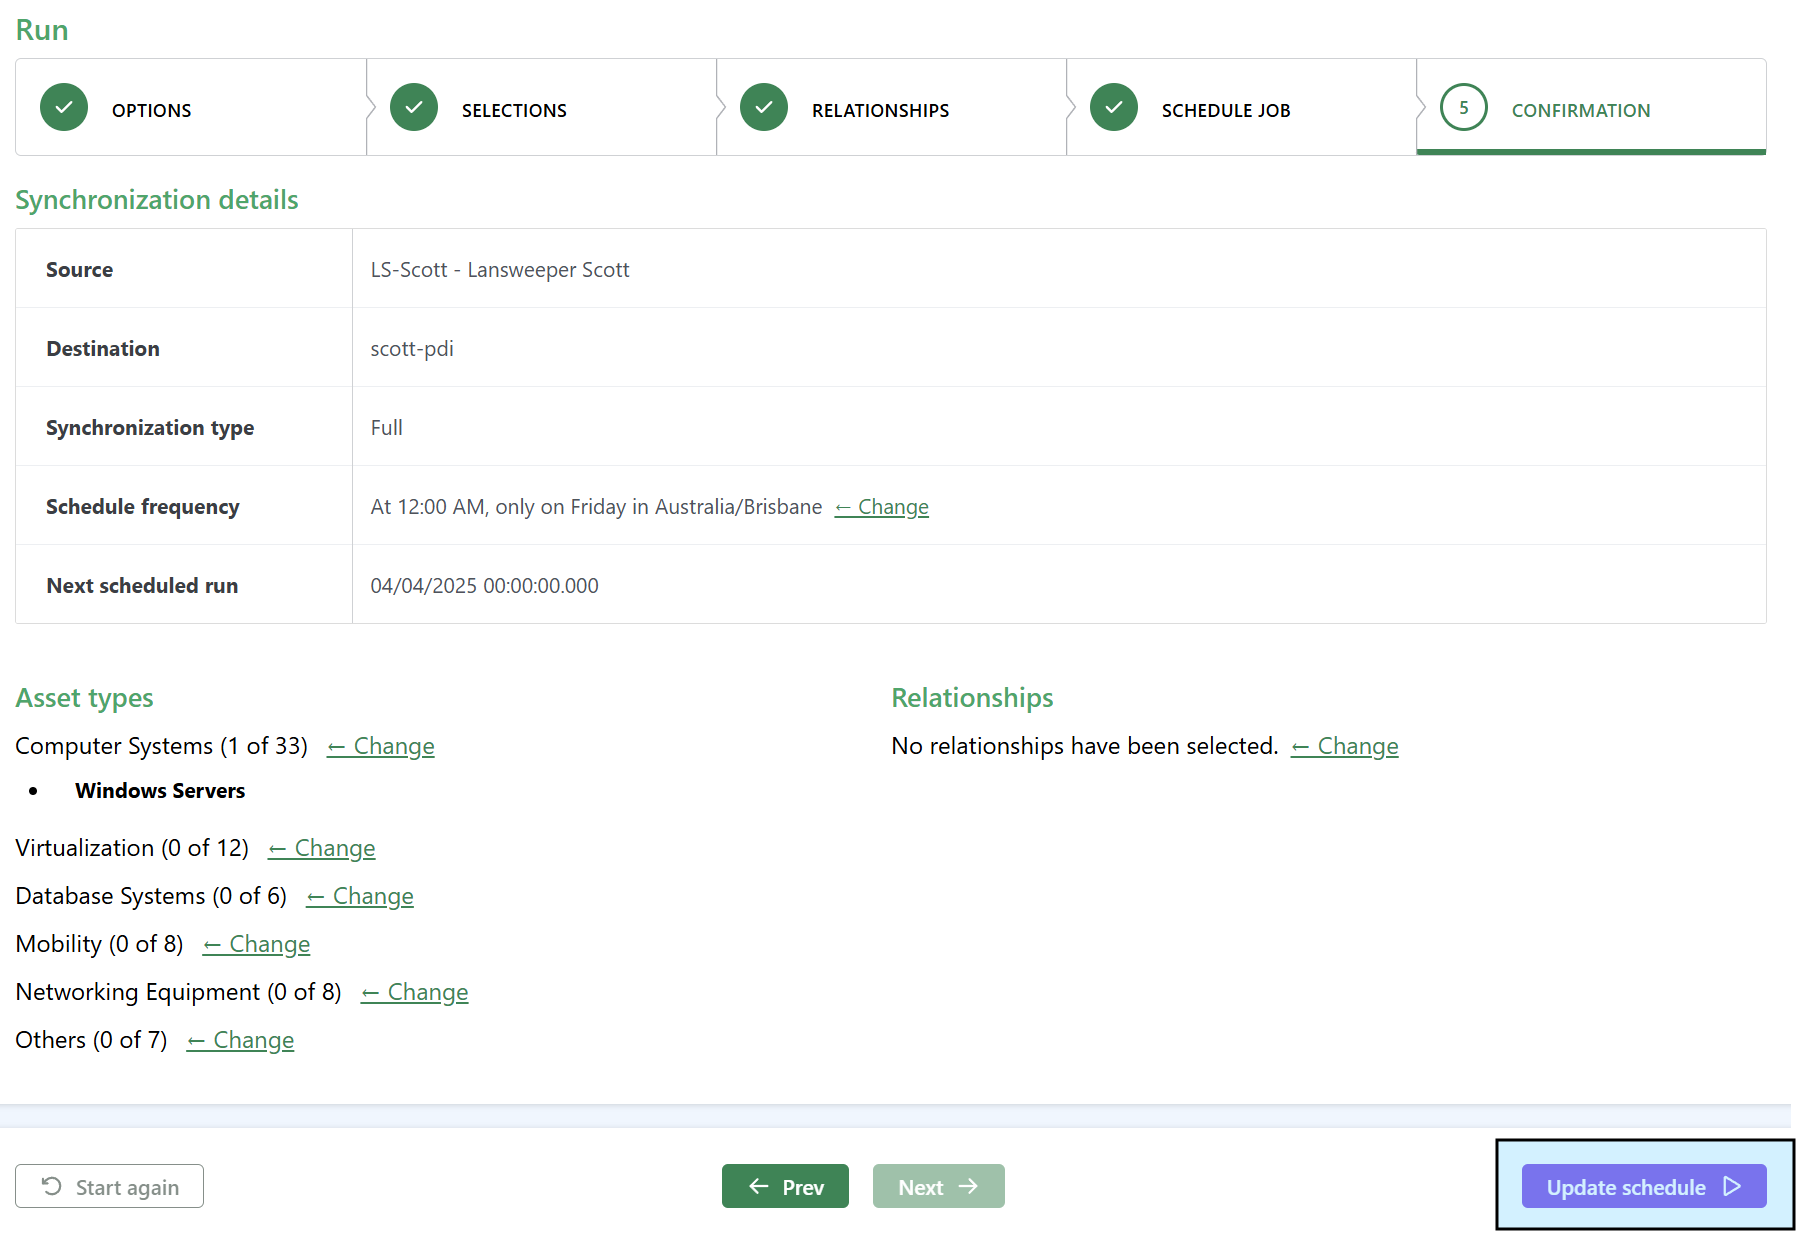Image resolution: width=1796 pixels, height=1234 pixels.
Task: Click the '04/04/2025 00:00:00.000' next run value
Action: click(485, 586)
